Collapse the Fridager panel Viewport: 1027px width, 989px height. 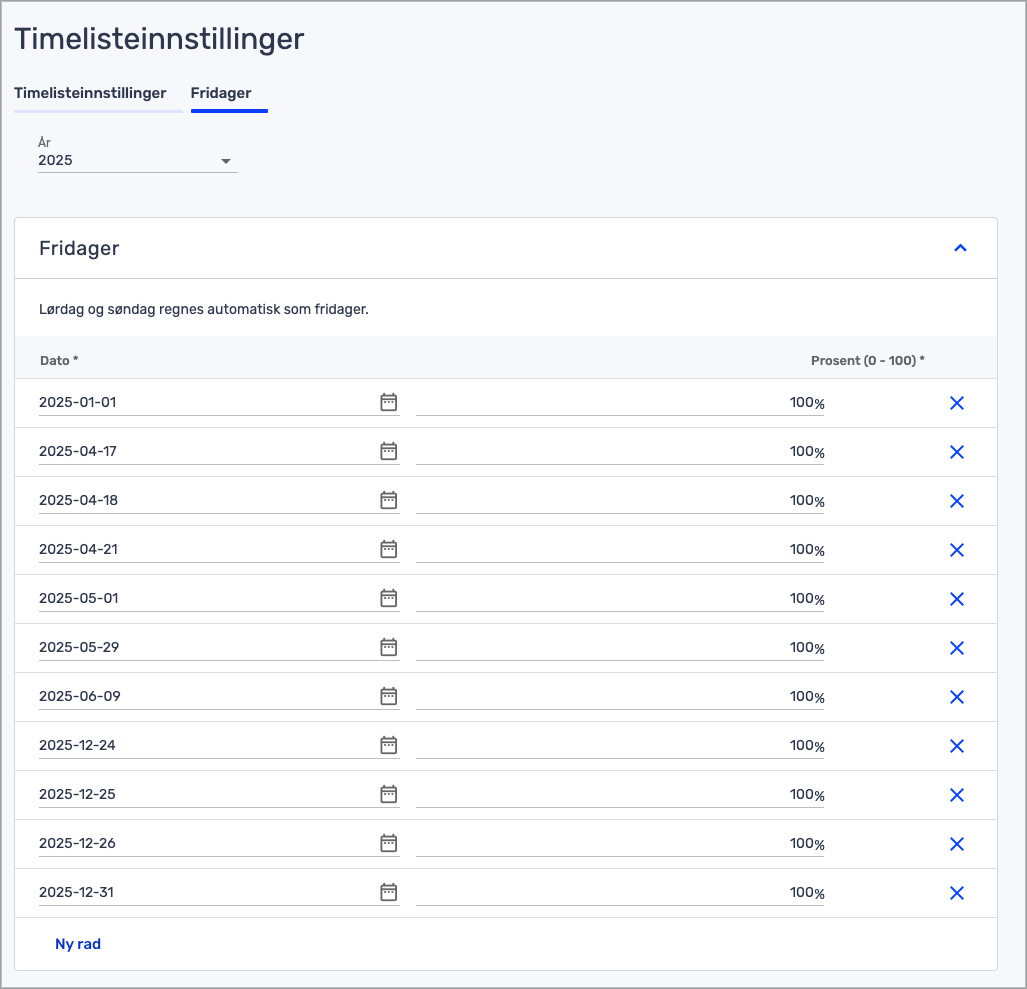pos(960,248)
